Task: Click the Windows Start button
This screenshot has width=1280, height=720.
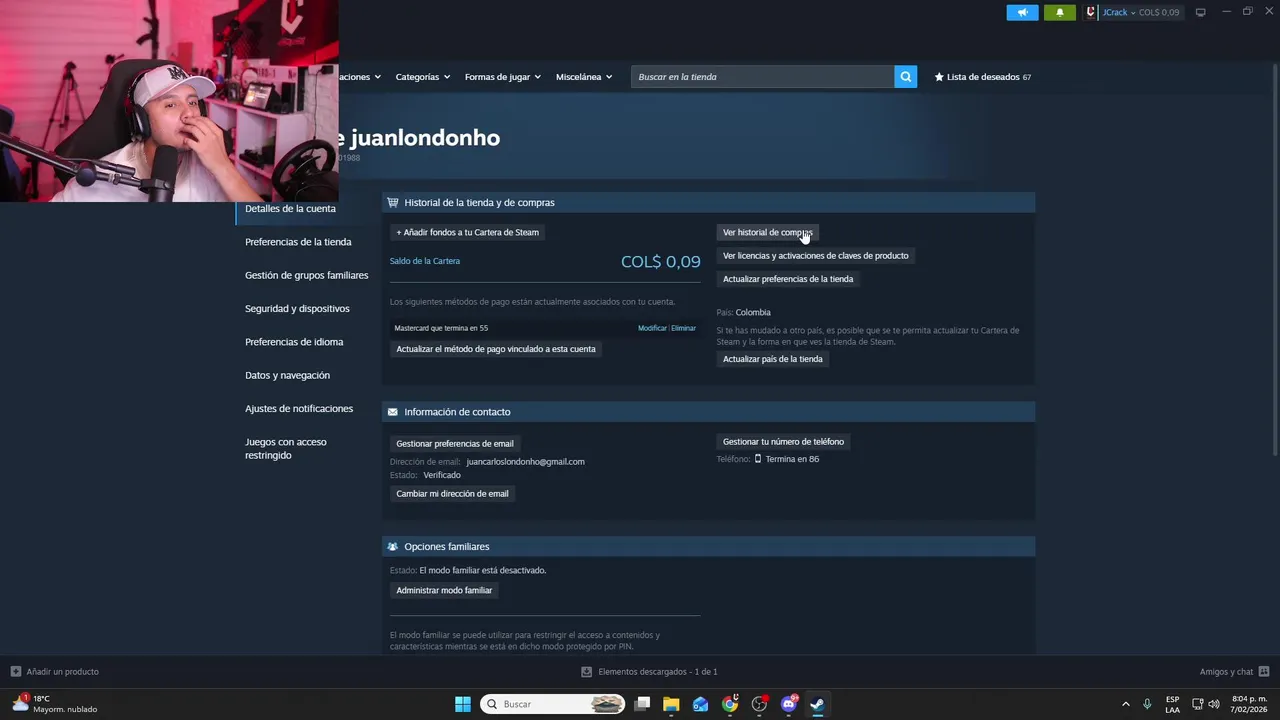Action: [463, 704]
